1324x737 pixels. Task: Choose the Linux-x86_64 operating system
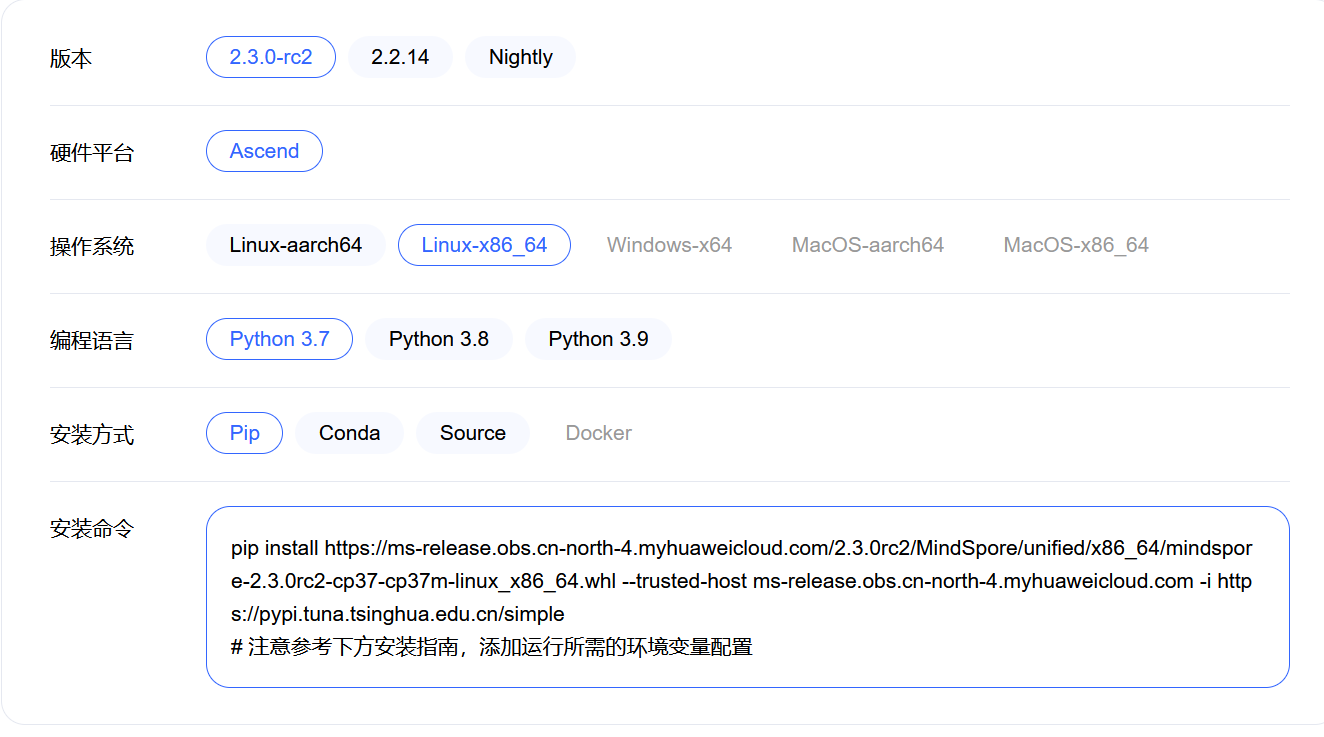click(x=484, y=244)
